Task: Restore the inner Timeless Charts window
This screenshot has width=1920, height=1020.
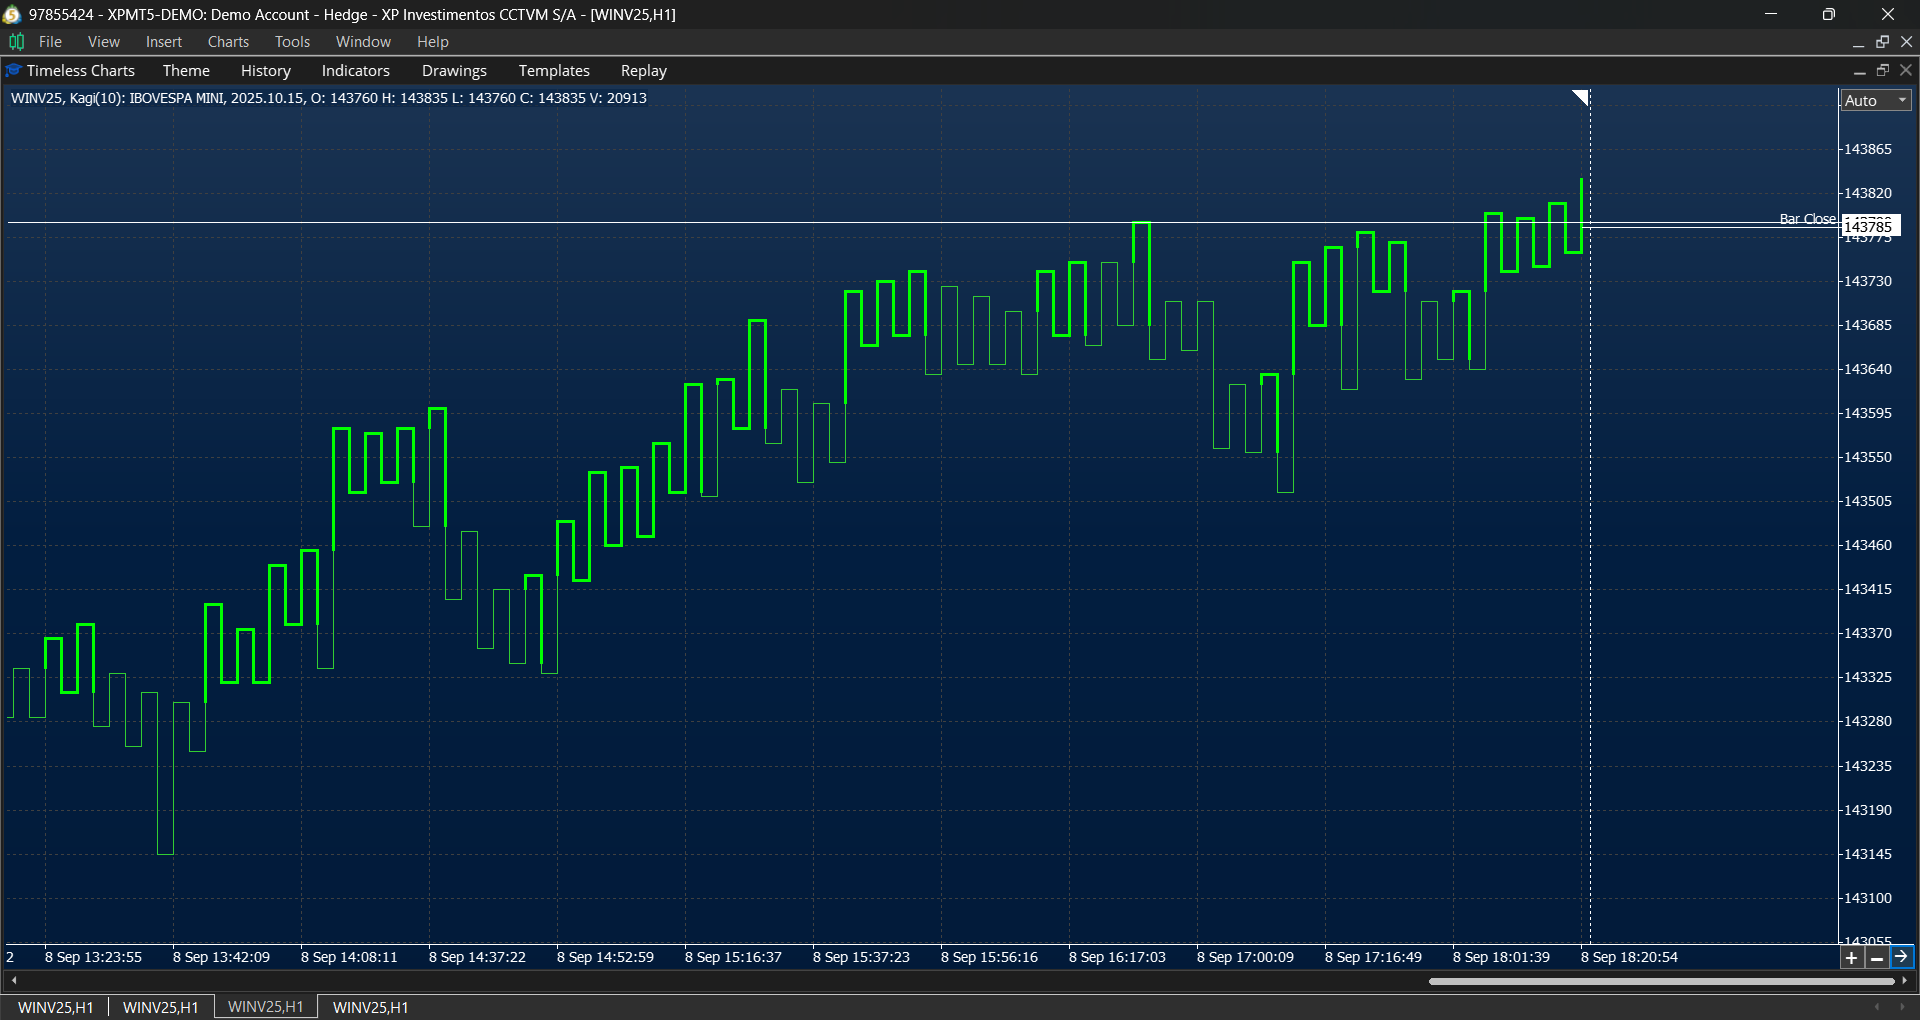Action: [x=1883, y=70]
